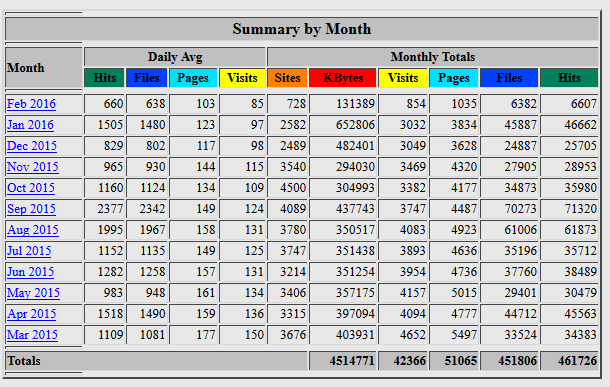
Task: Select Jan 2016 monthly files 45887
Action: (x=521, y=125)
